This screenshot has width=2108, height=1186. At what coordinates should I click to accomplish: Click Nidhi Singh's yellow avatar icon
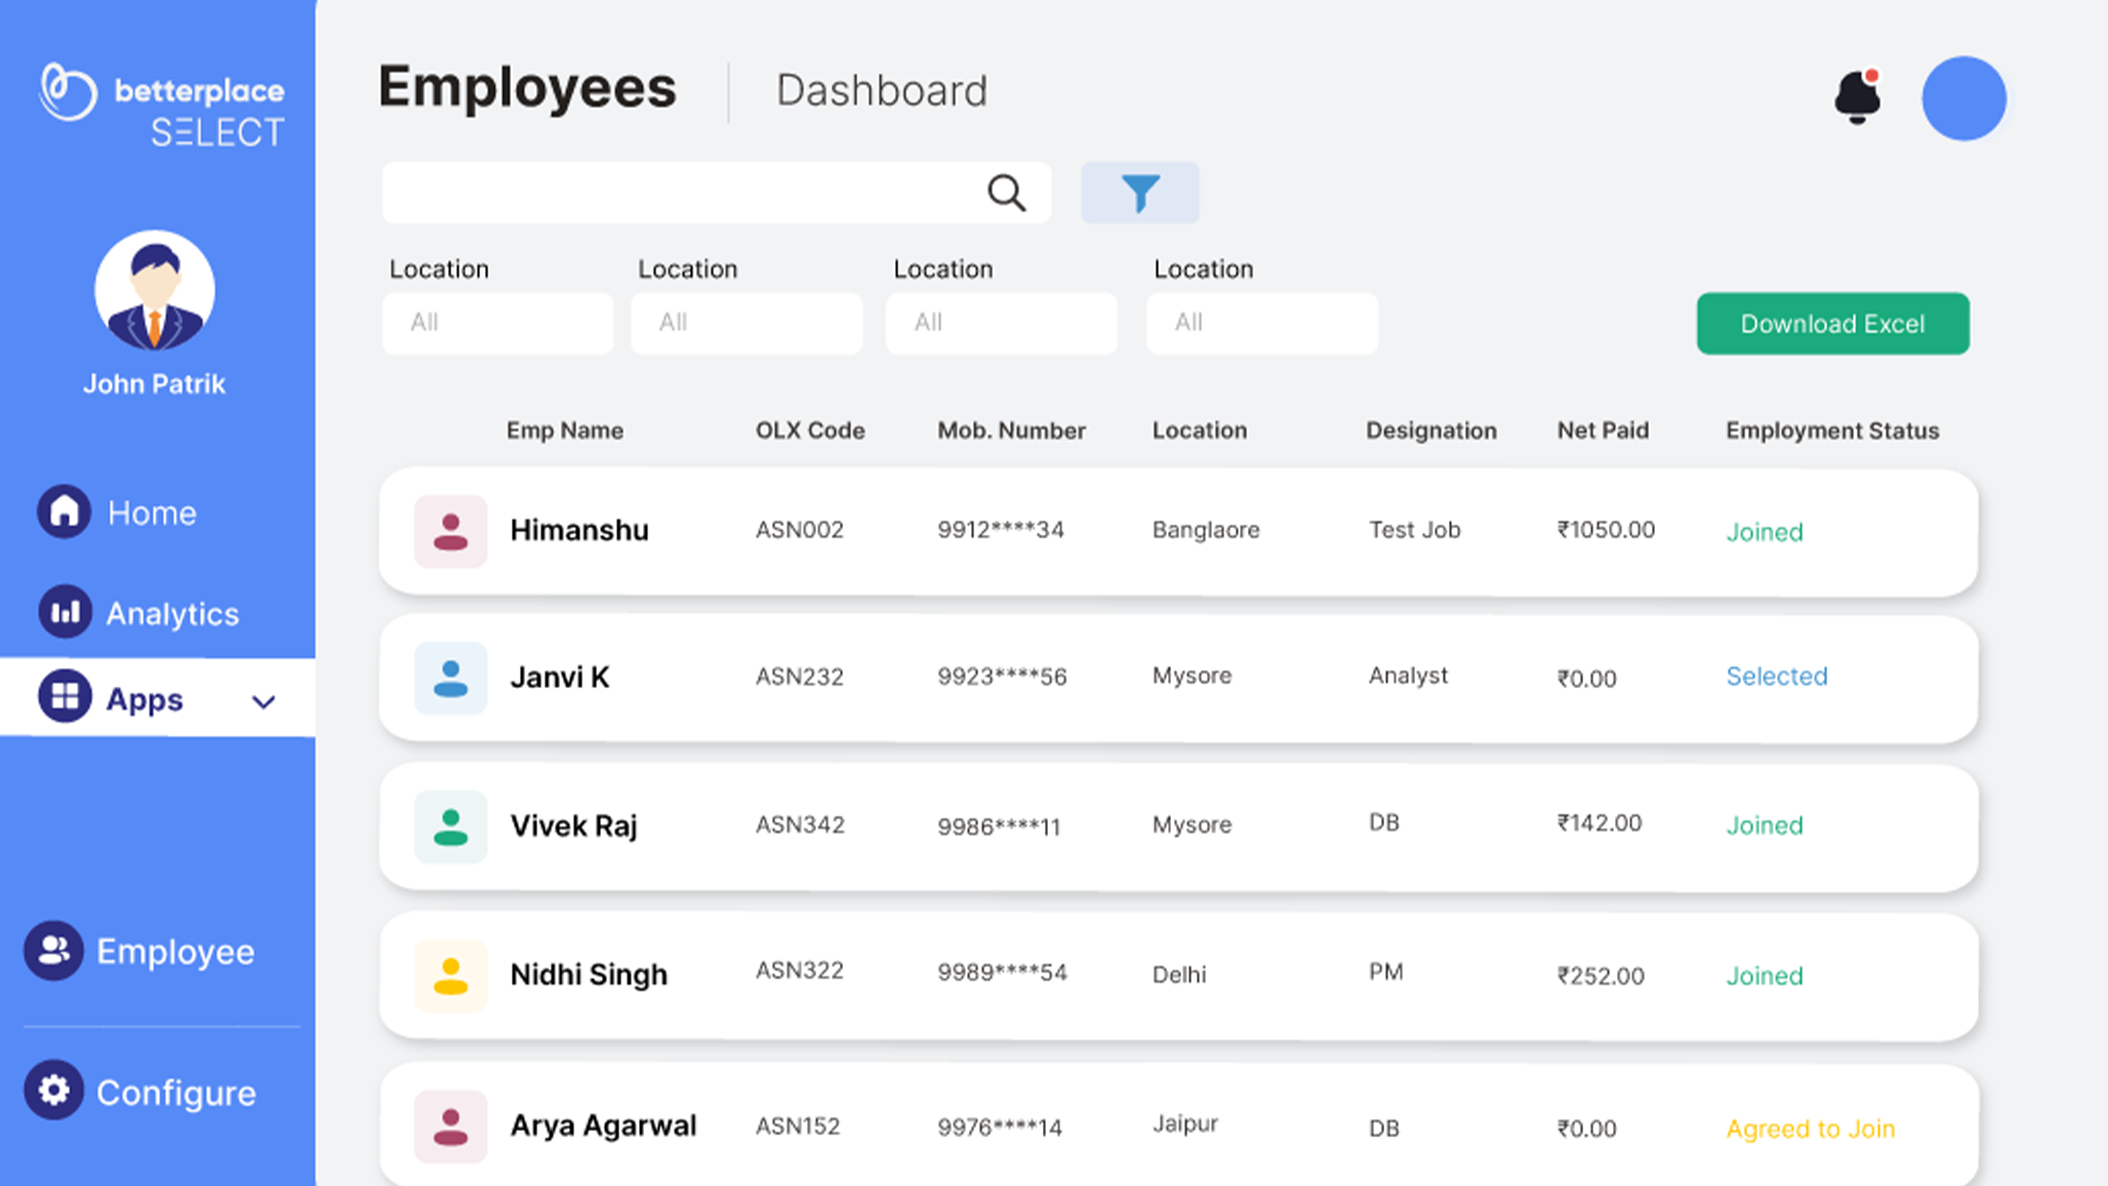[x=450, y=975]
